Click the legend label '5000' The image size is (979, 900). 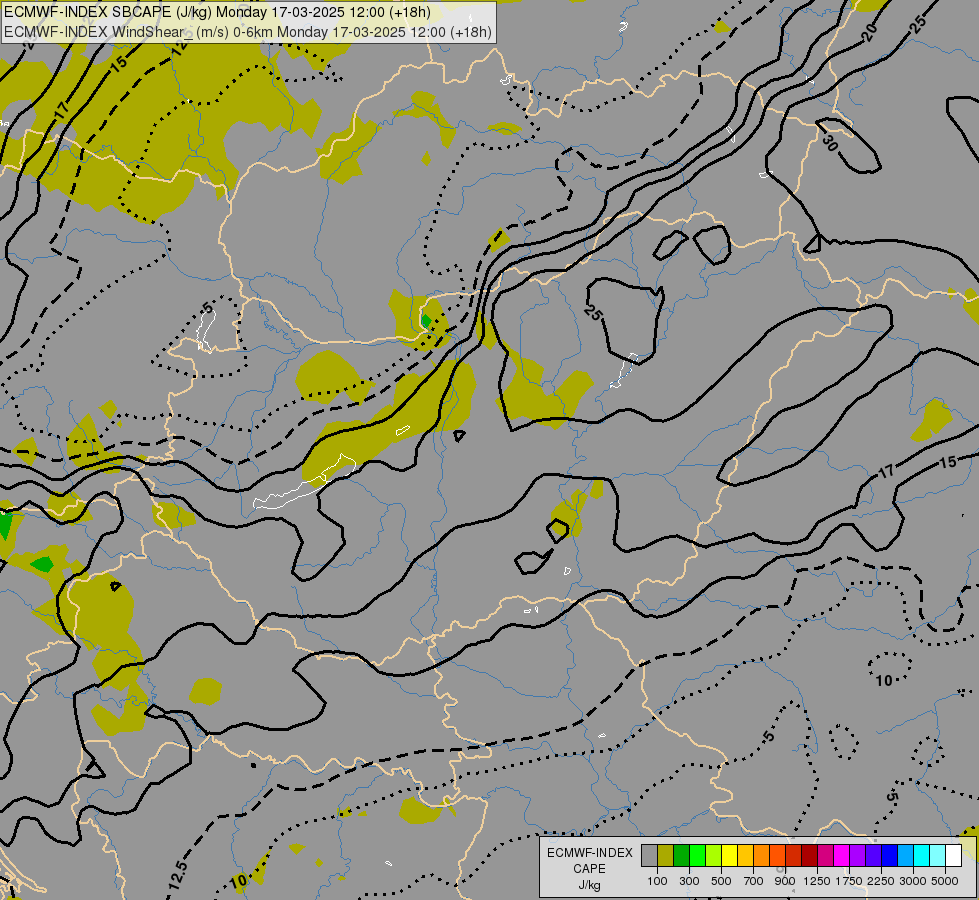point(945,881)
